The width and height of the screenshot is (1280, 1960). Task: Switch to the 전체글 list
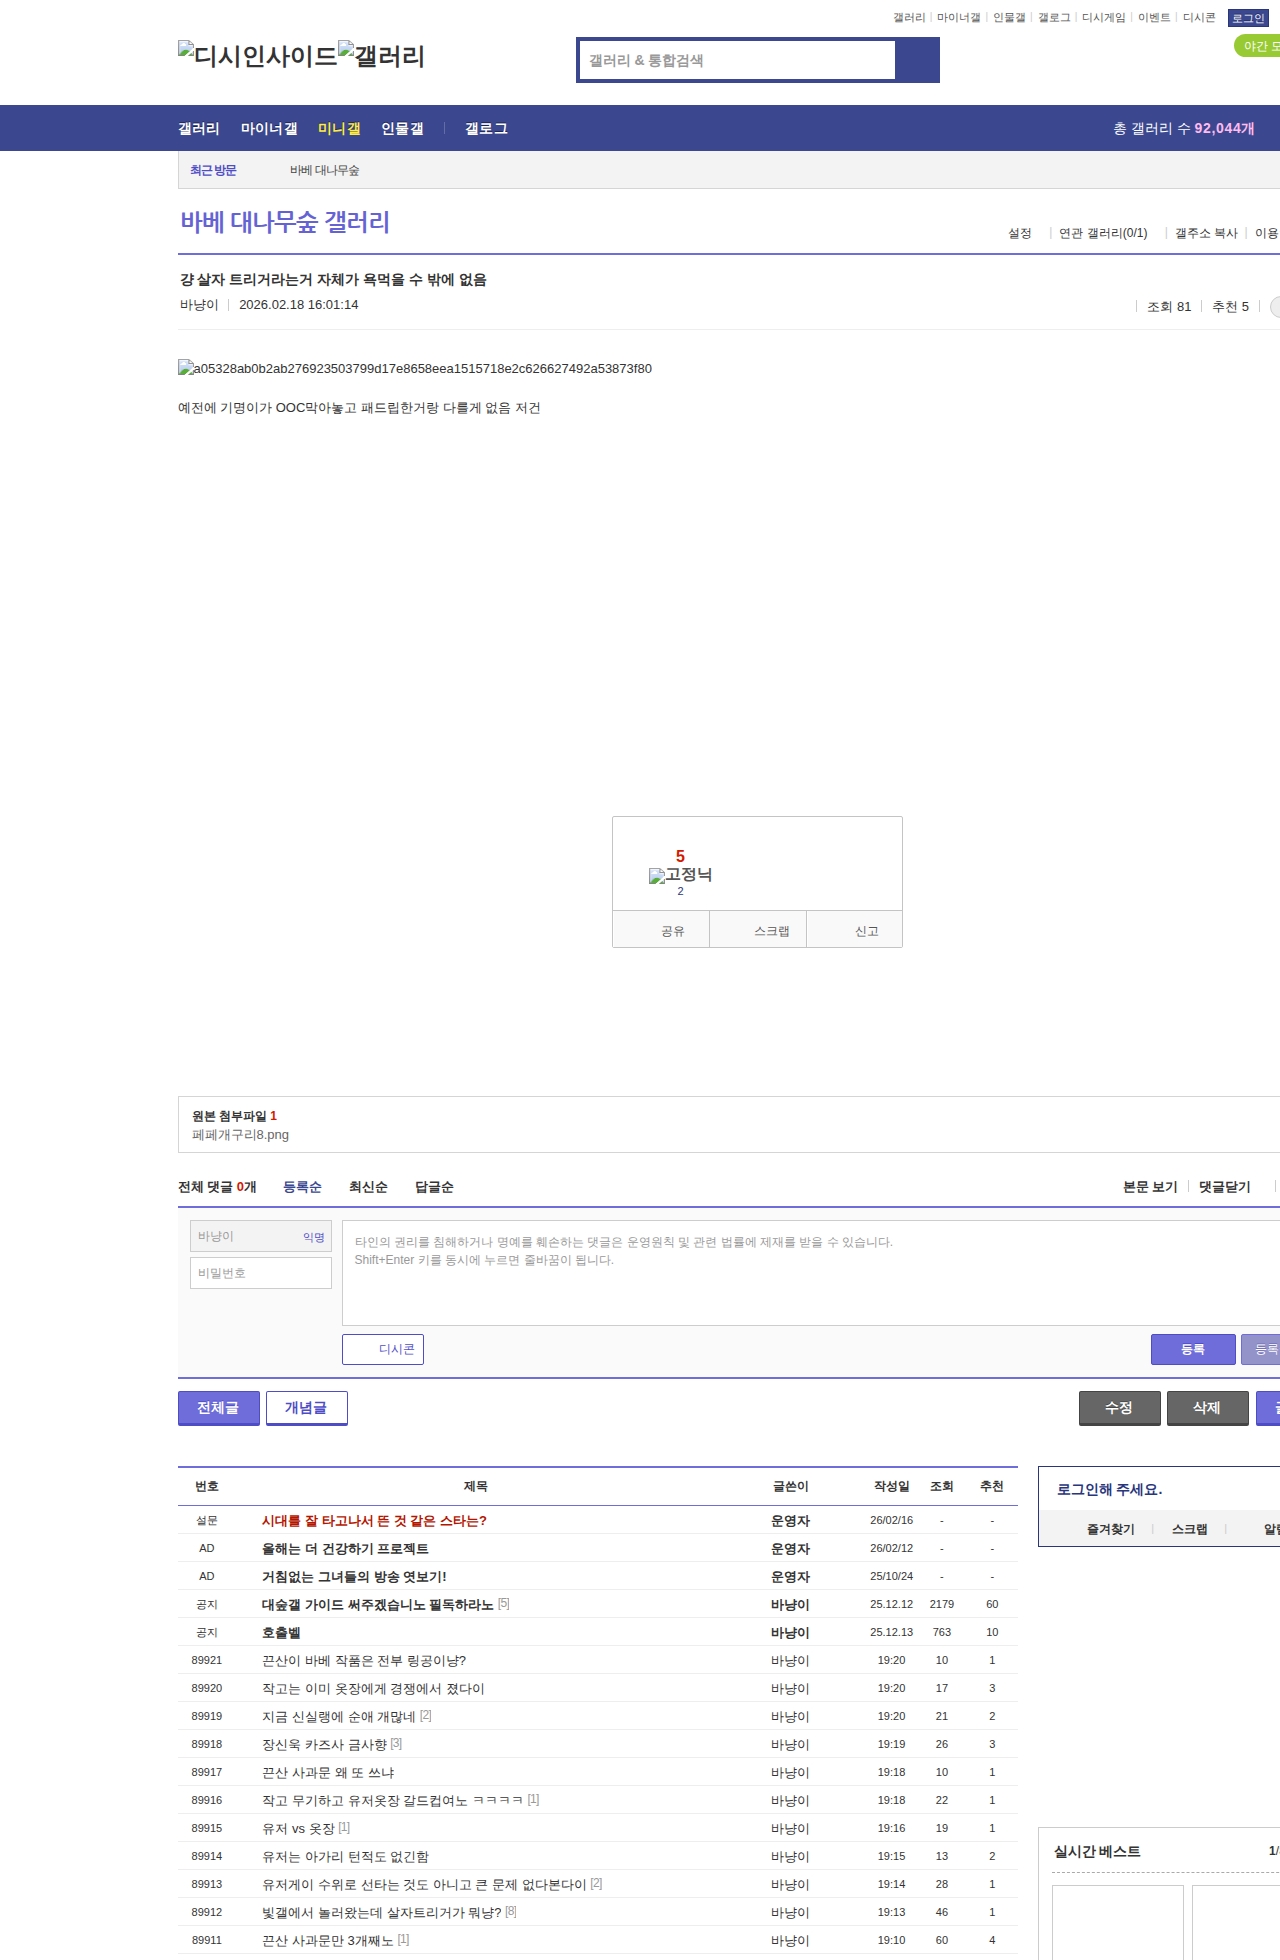pos(219,1408)
